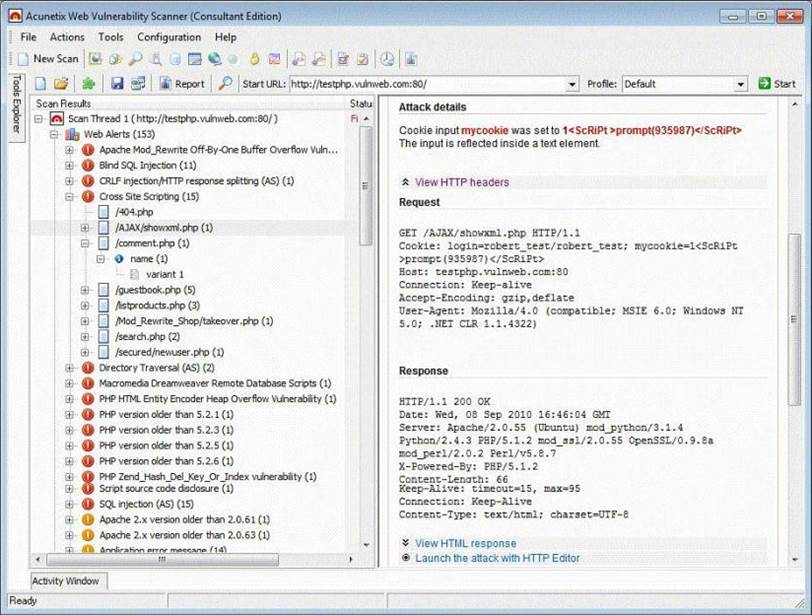The height and width of the screenshot is (615, 812).
Task: Click the globe icon in top toolbar
Action: 213,59
